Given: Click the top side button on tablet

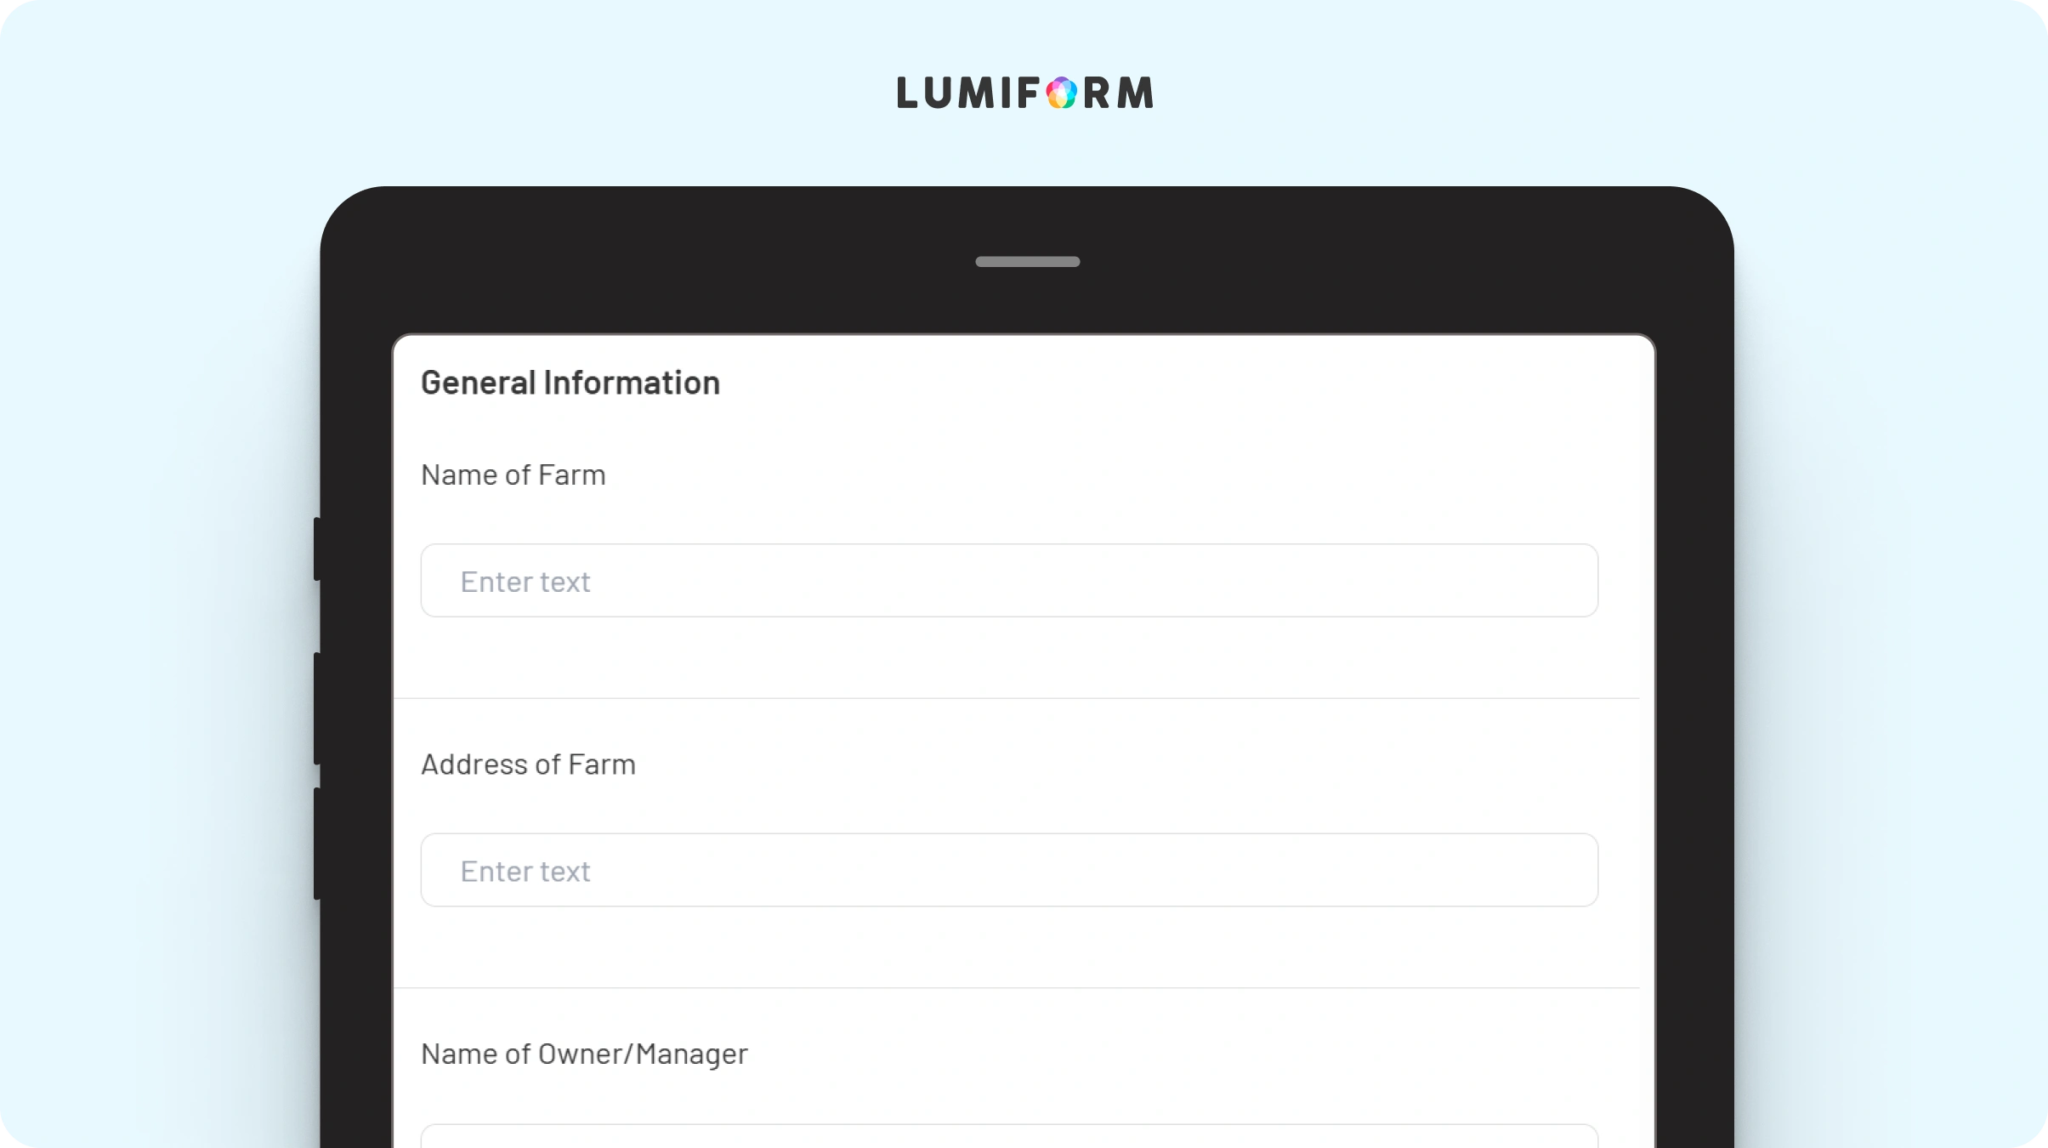Looking at the screenshot, I should pos(317,548).
